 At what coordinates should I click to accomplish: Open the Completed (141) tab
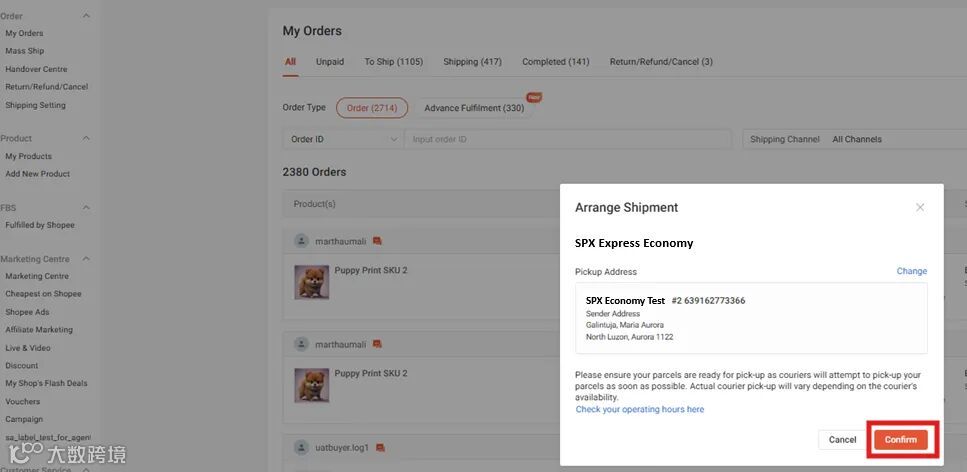(x=556, y=62)
